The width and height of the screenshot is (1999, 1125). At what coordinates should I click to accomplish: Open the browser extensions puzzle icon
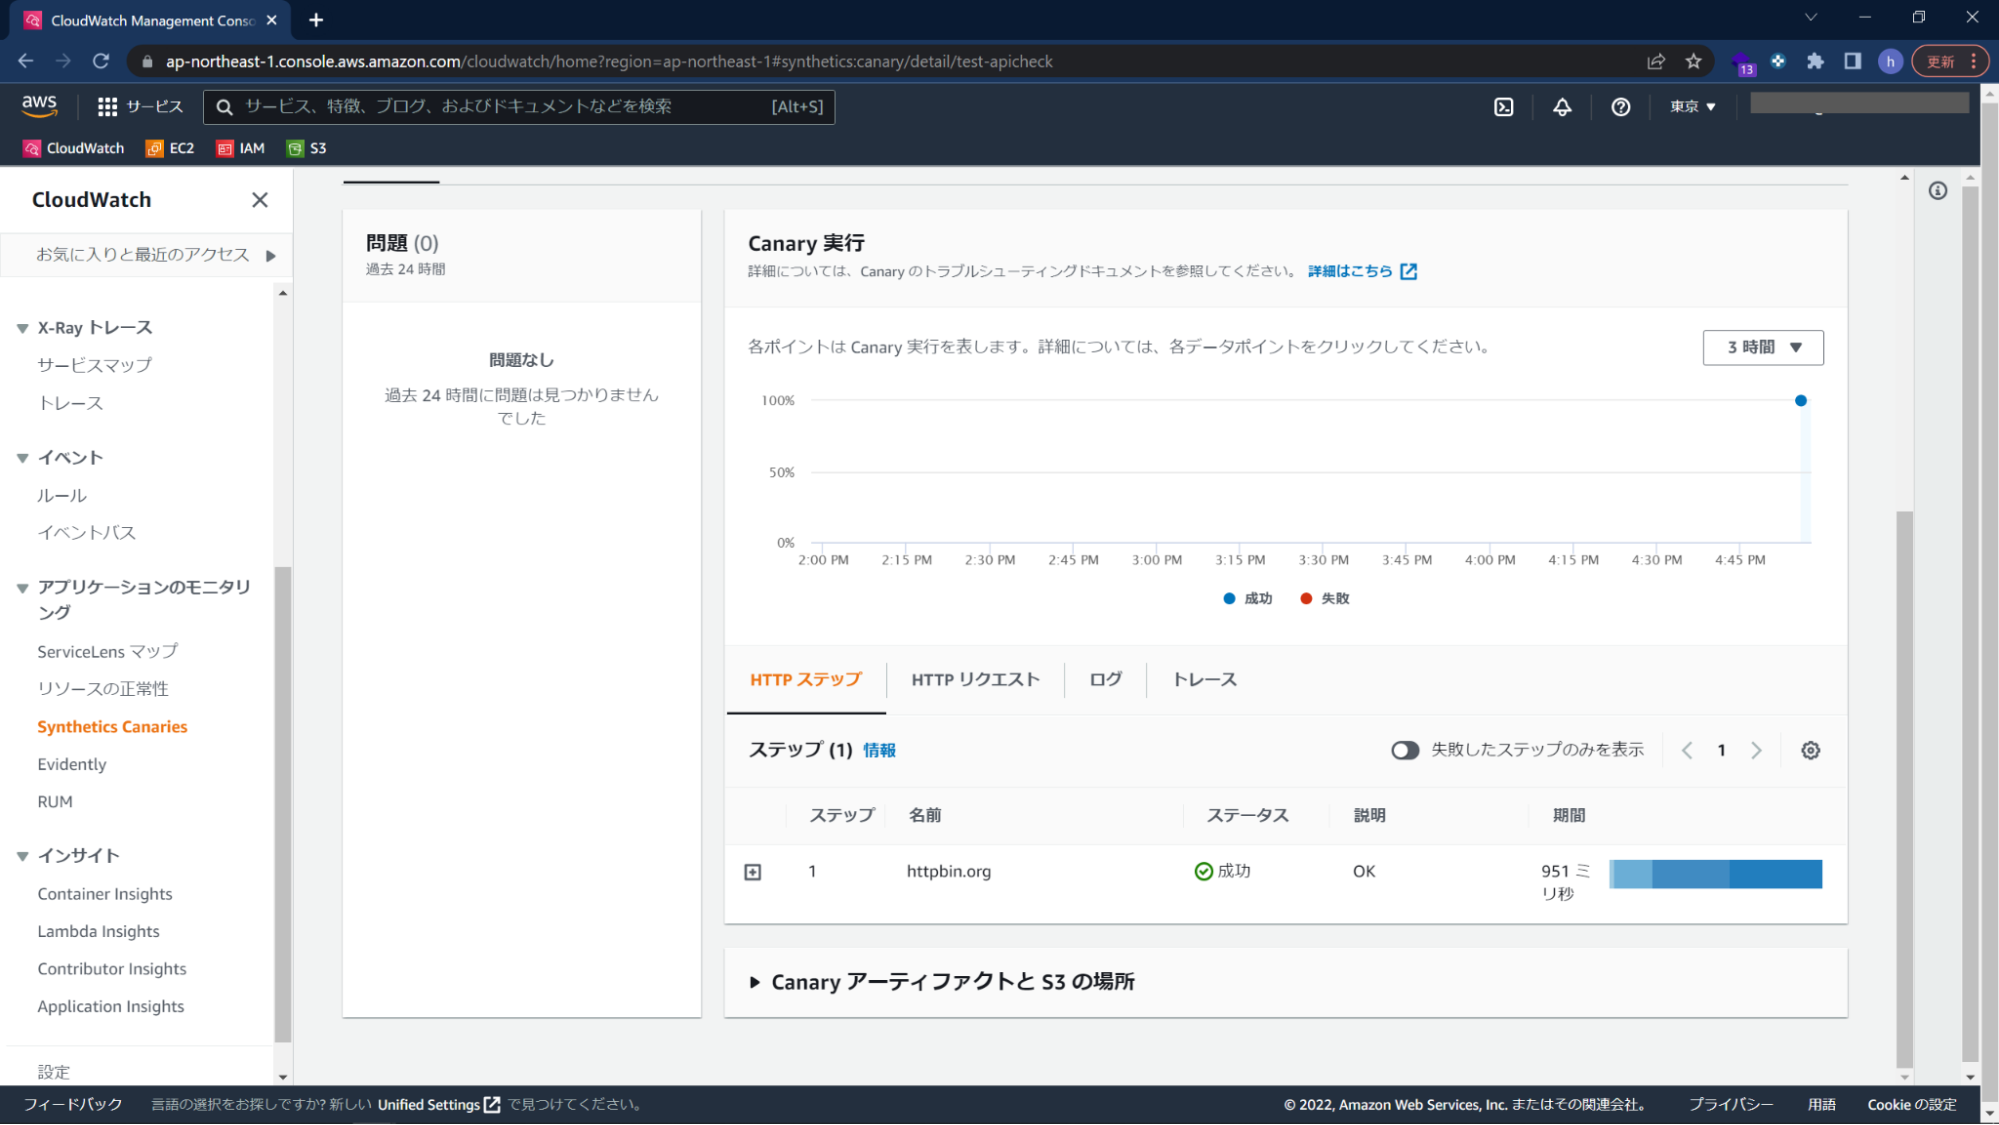point(1815,61)
